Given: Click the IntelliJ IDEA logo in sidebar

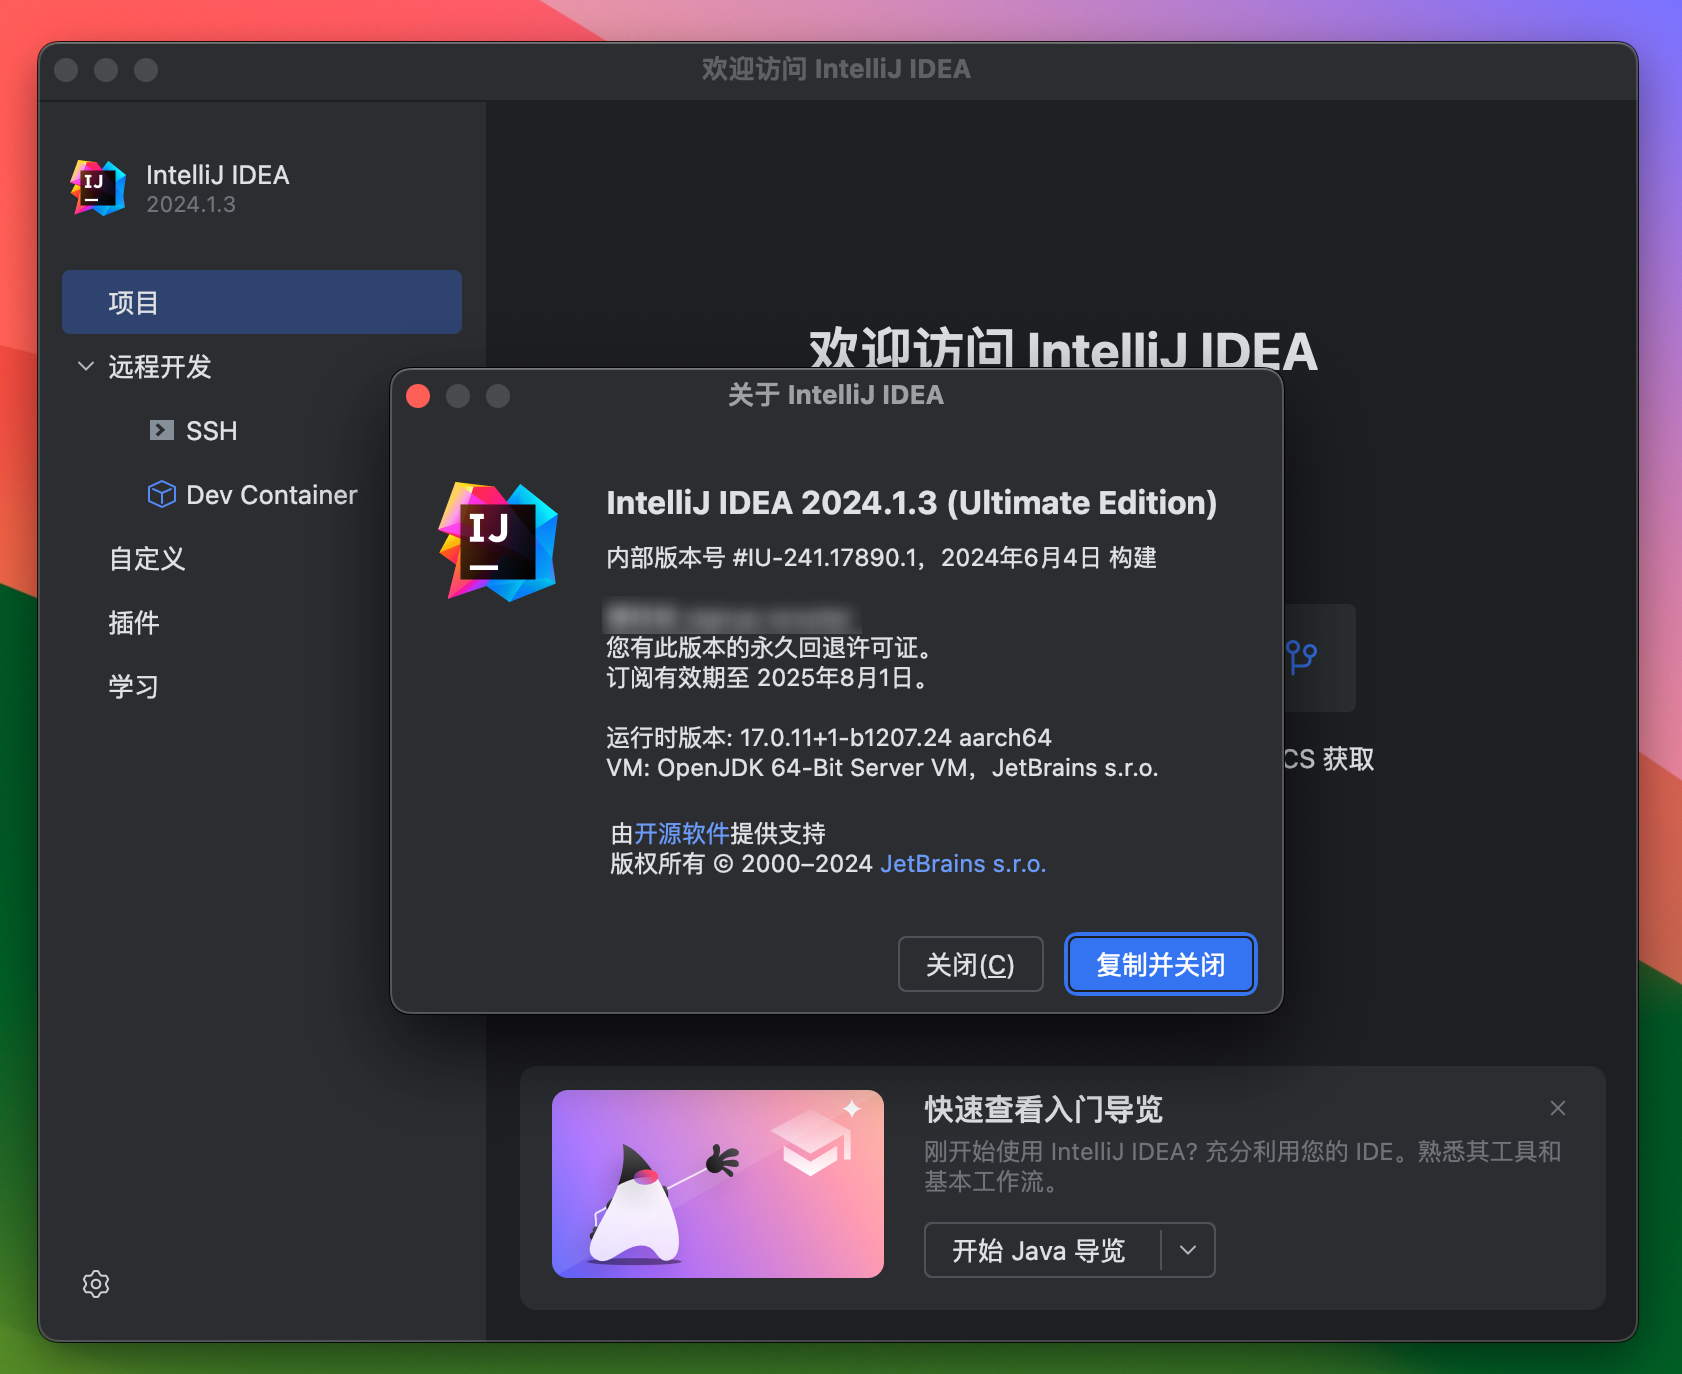Looking at the screenshot, I should pos(98,188).
